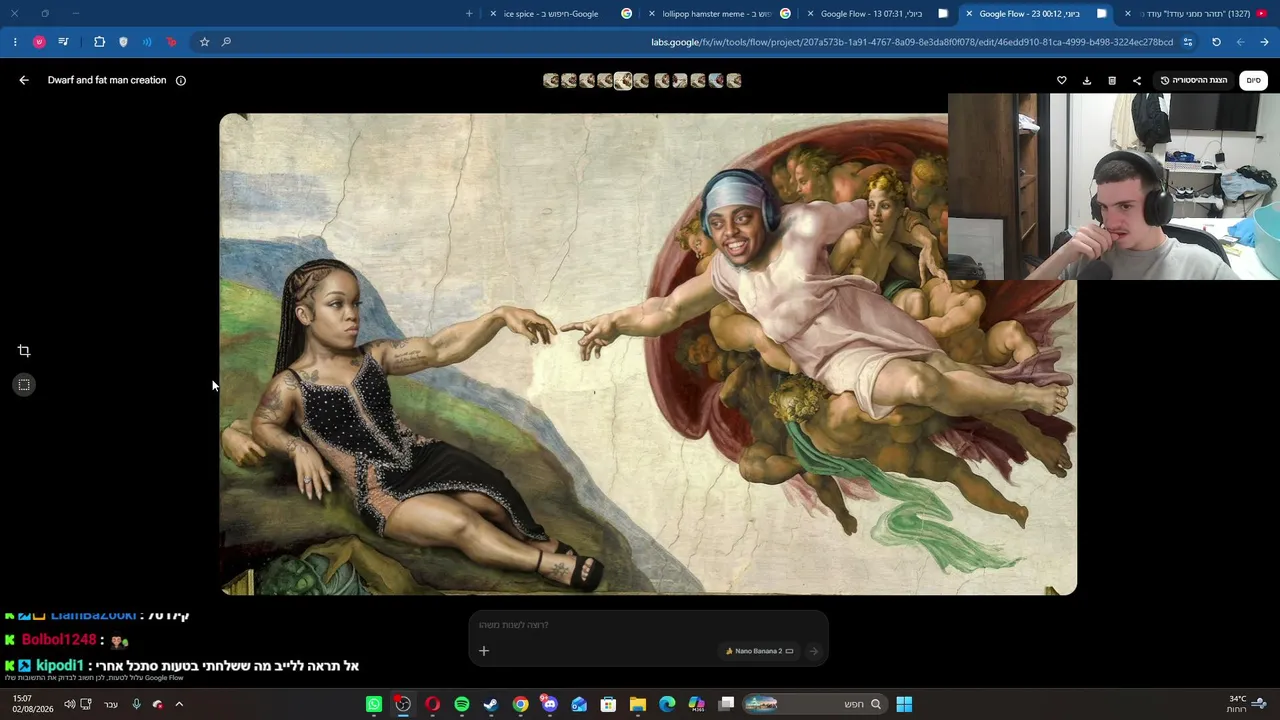Click the highlighted thumbnail in the version strip
This screenshot has height=720, width=1280.
[x=623, y=80]
